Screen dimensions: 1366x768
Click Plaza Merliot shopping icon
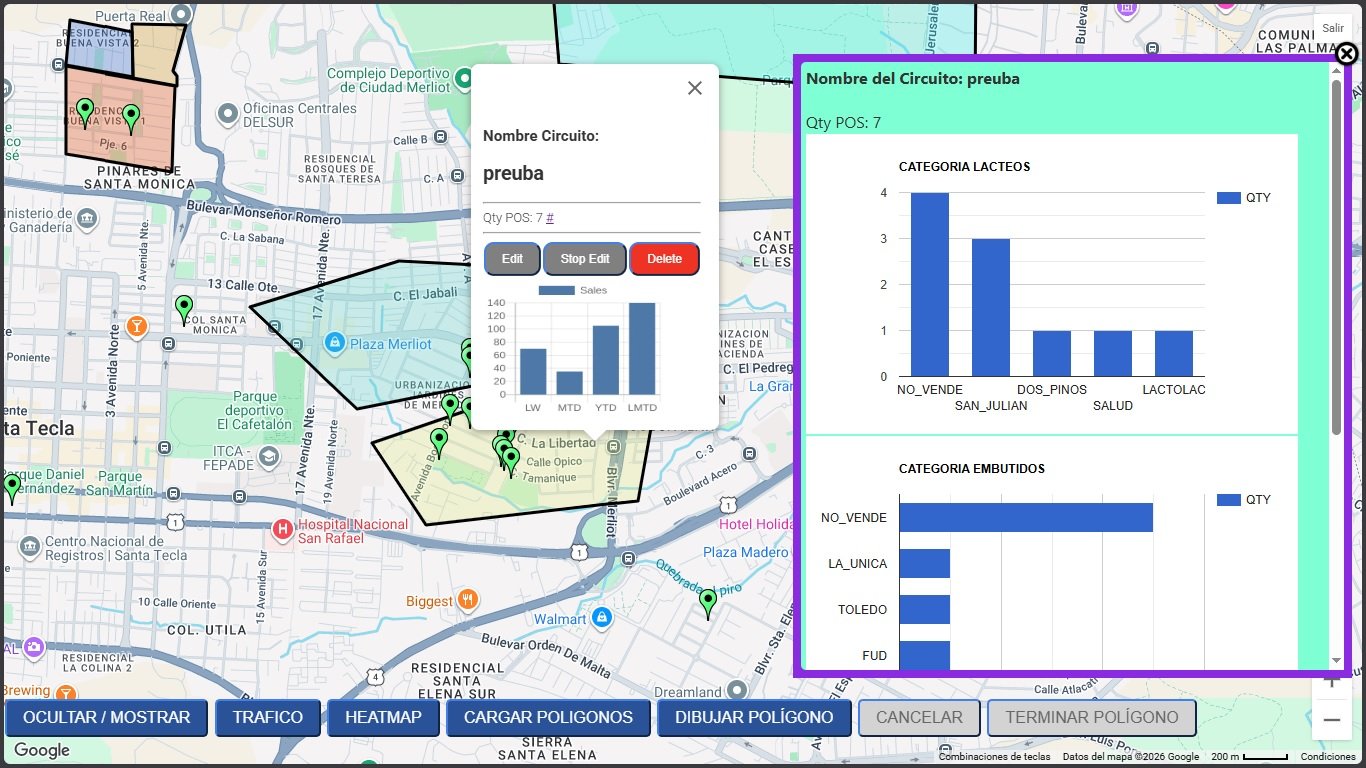tap(335, 343)
